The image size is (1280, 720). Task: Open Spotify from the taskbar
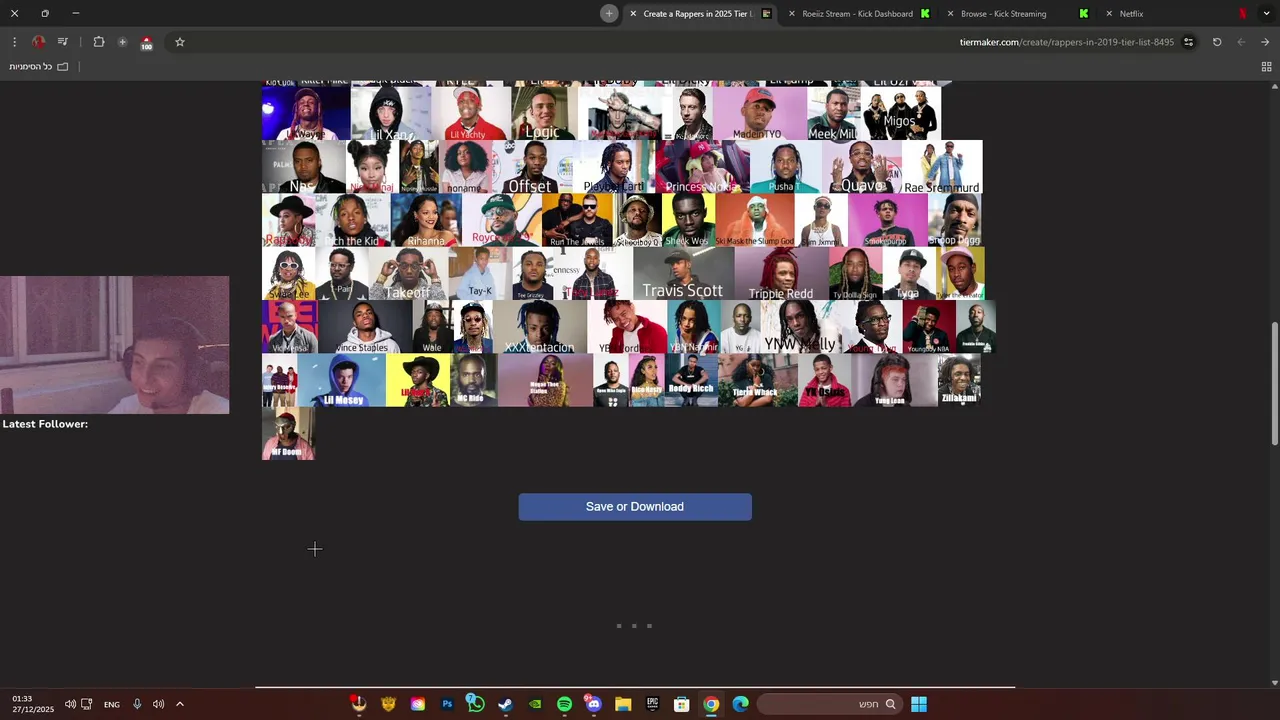(x=564, y=704)
